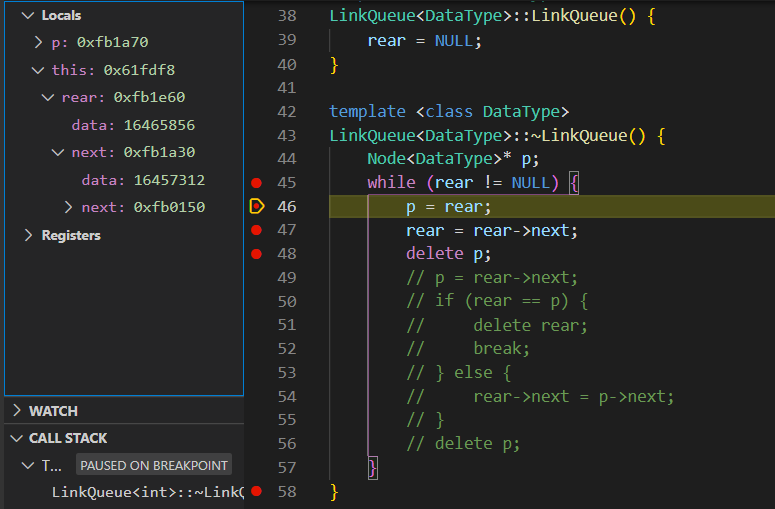Viewport: 775px width, 509px height.
Task: Click 'while (rear != NULL)' statement
Action: (x=463, y=183)
